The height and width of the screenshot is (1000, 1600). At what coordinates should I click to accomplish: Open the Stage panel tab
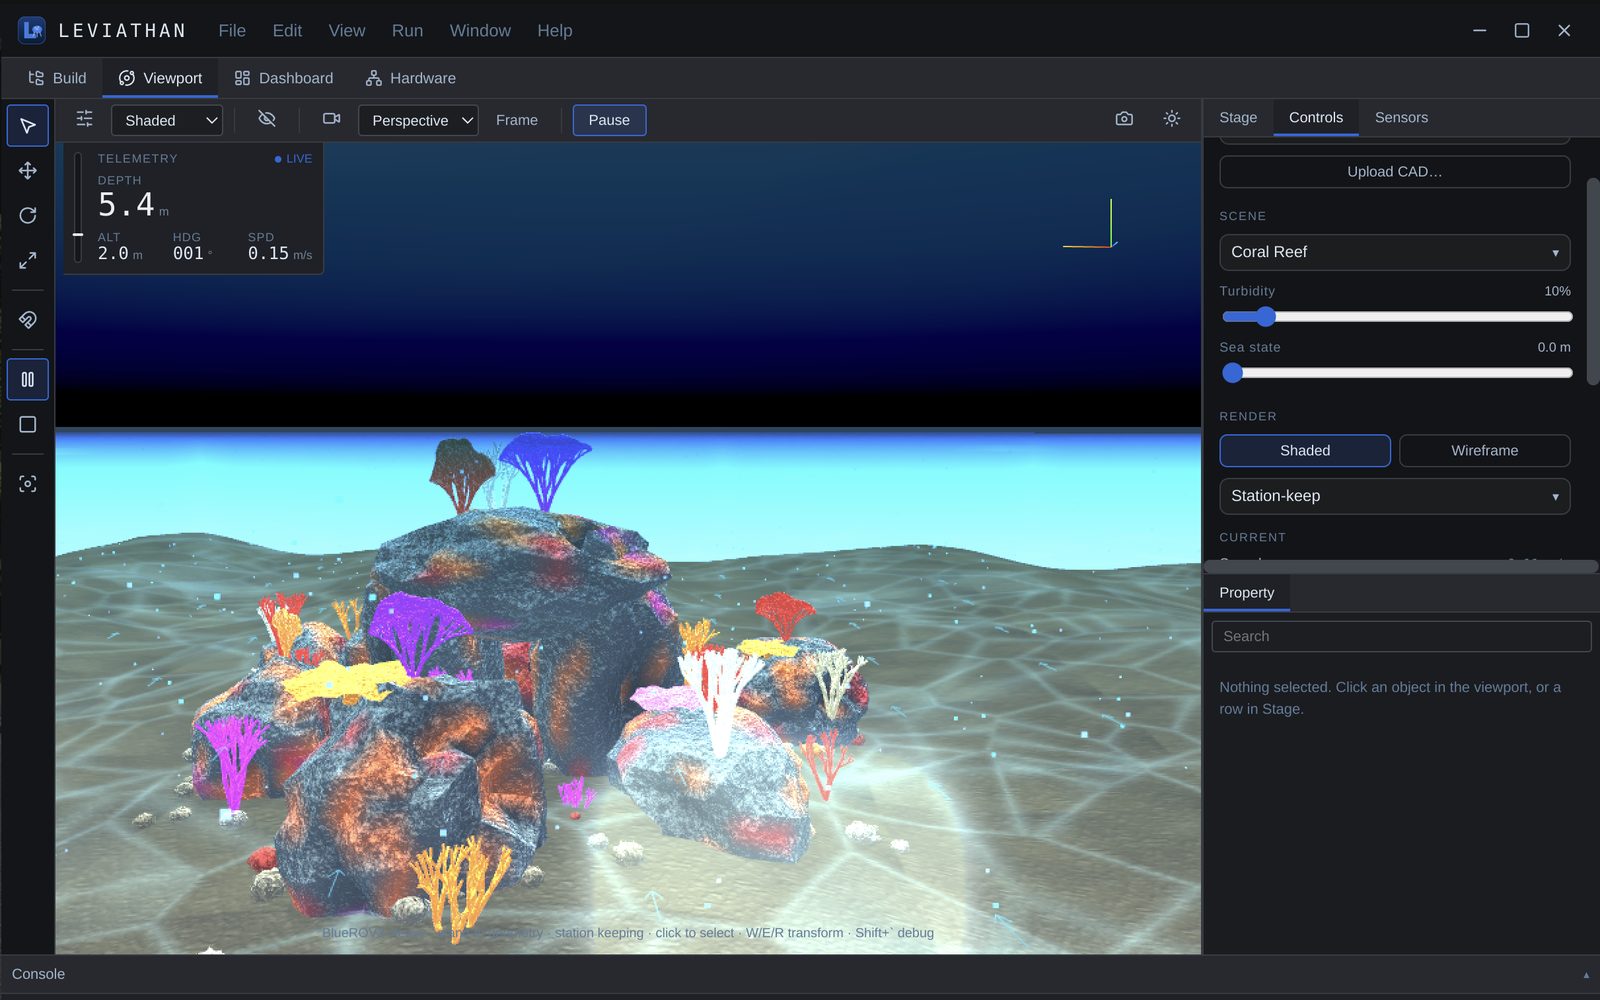[x=1238, y=118]
